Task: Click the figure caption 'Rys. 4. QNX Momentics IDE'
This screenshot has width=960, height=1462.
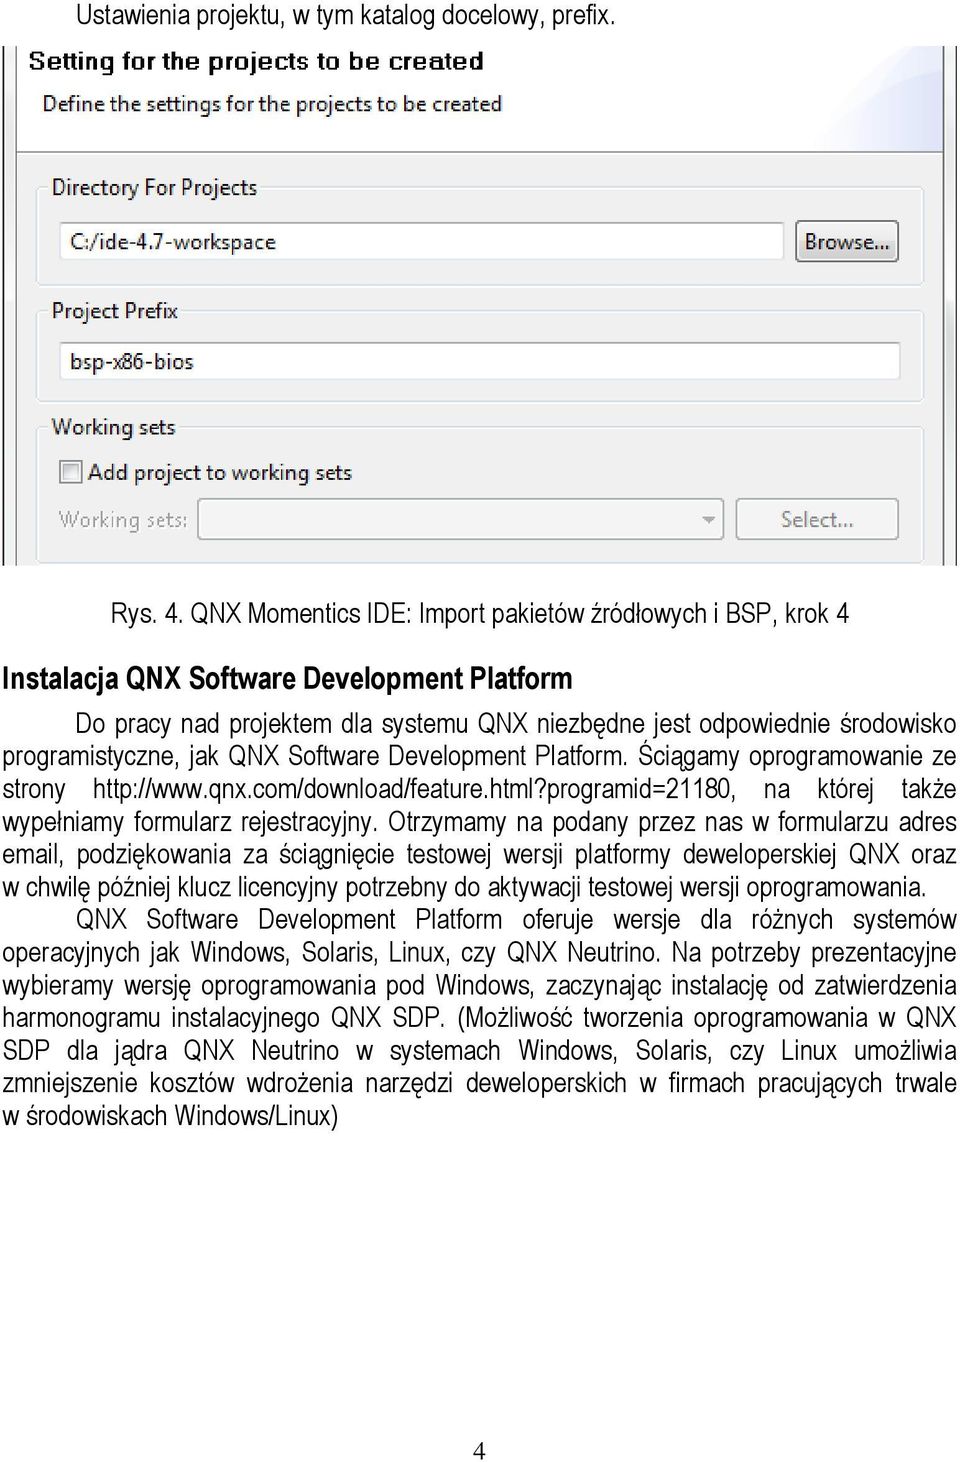Action: click(479, 613)
